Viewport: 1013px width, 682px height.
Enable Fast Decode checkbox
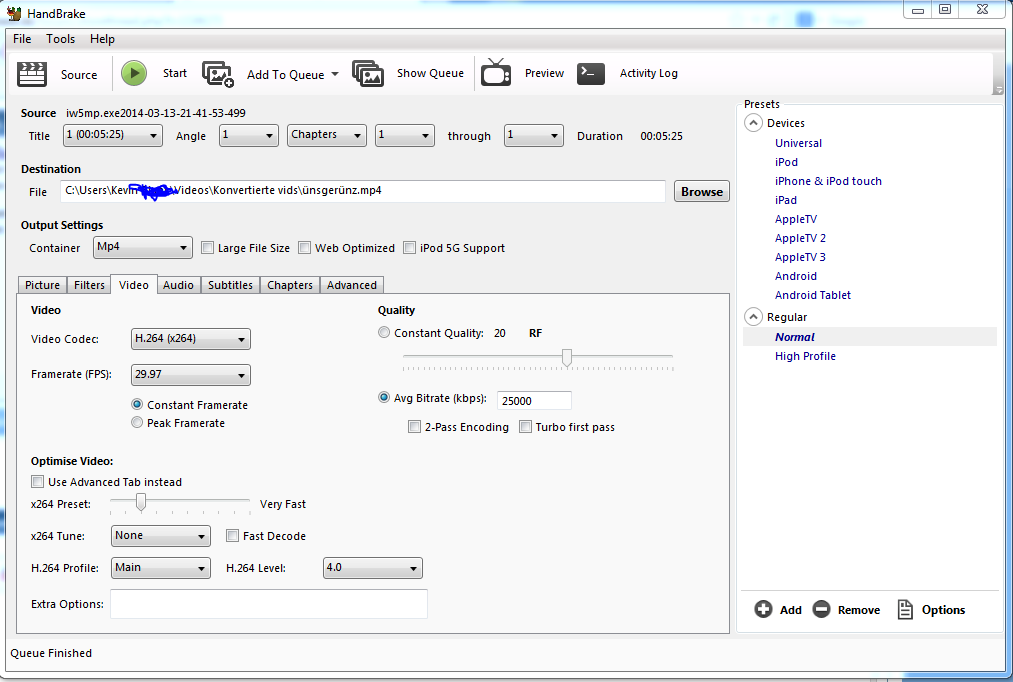[233, 535]
